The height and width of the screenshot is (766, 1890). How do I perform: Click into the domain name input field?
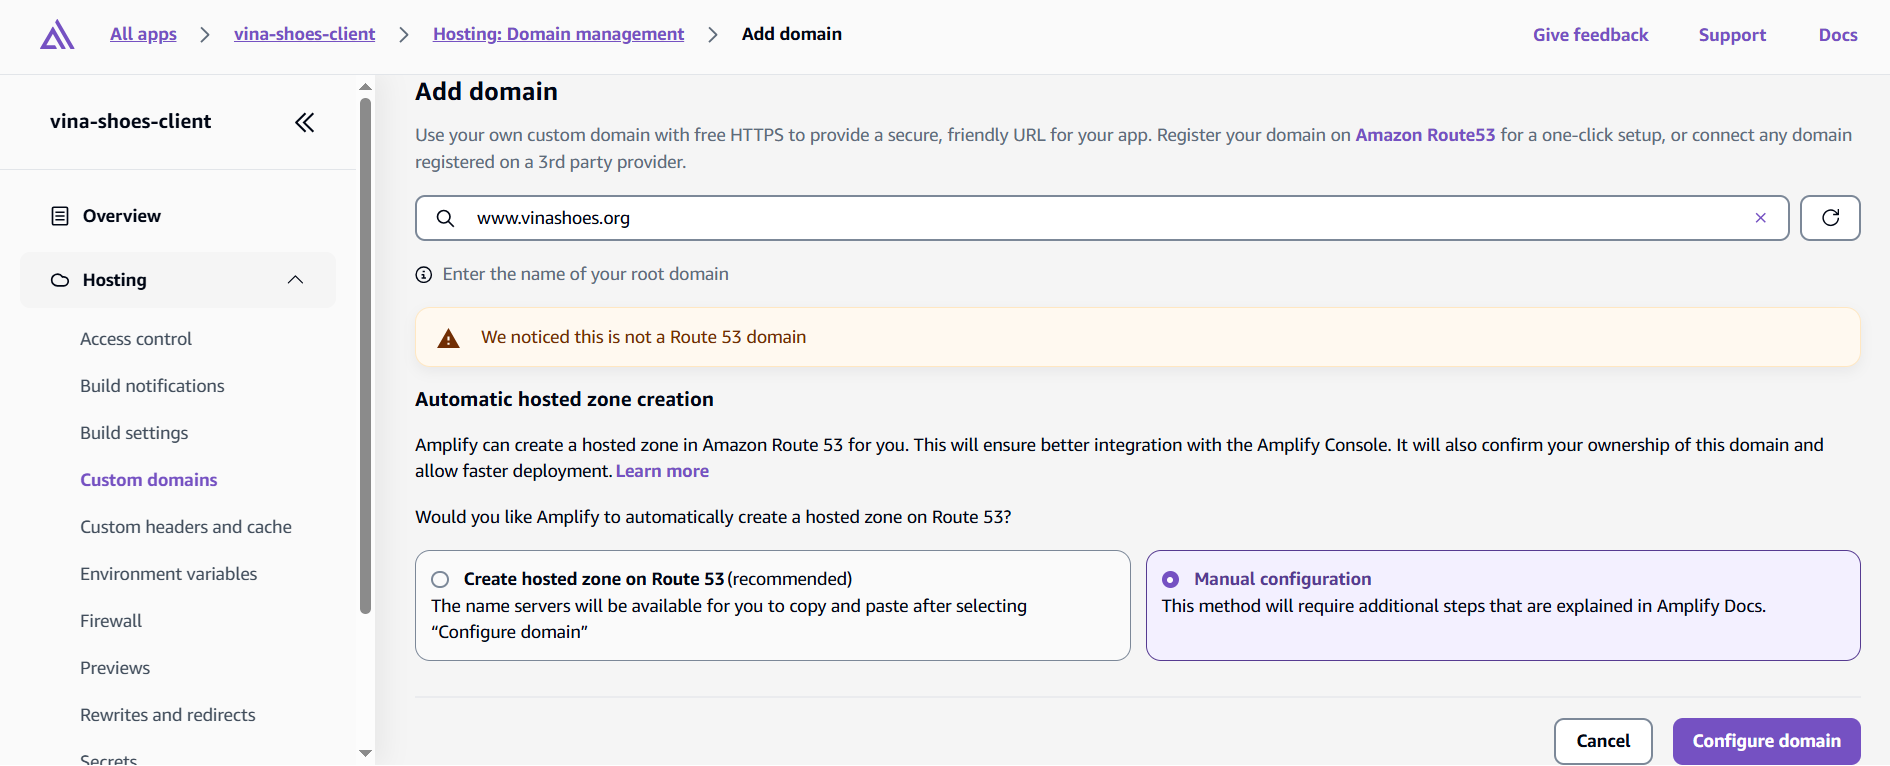[1102, 218]
